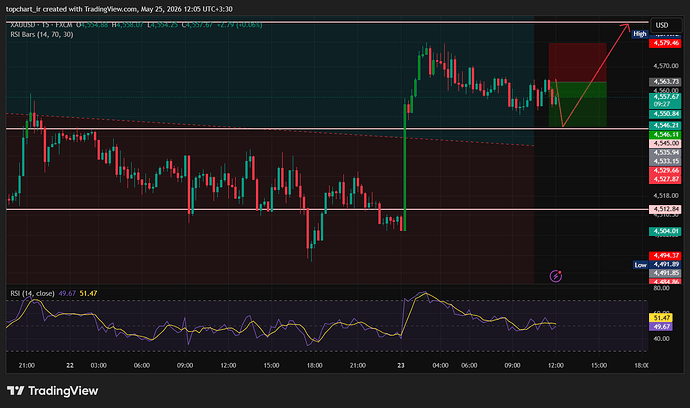The width and height of the screenshot is (690, 408).
Task: Click the Low price marker label
Action: tap(640, 265)
